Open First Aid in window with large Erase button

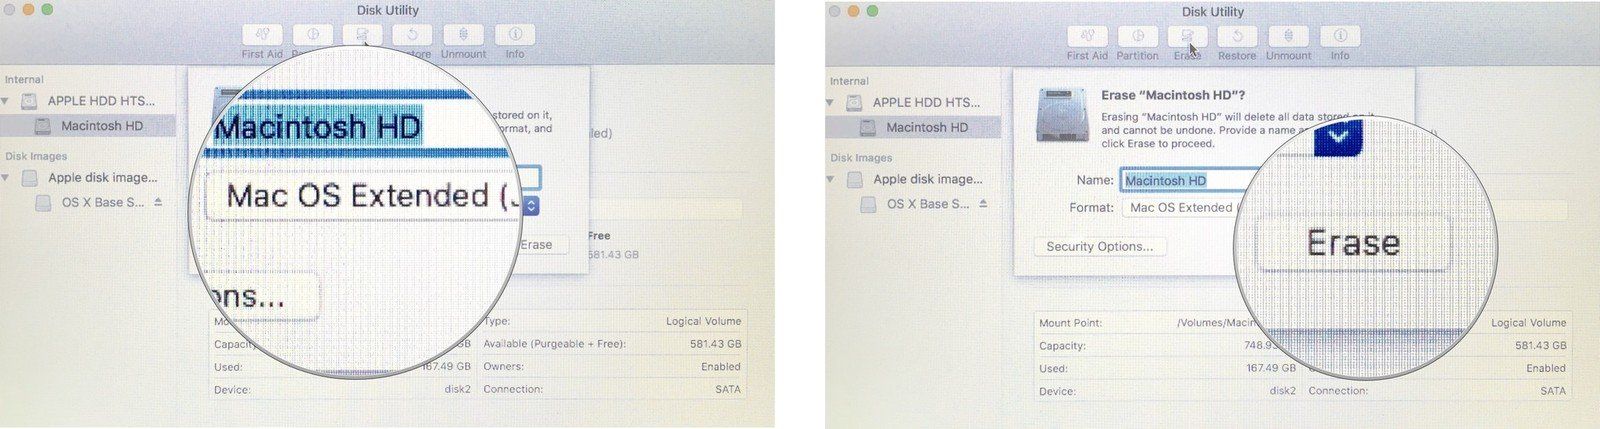[1087, 35]
